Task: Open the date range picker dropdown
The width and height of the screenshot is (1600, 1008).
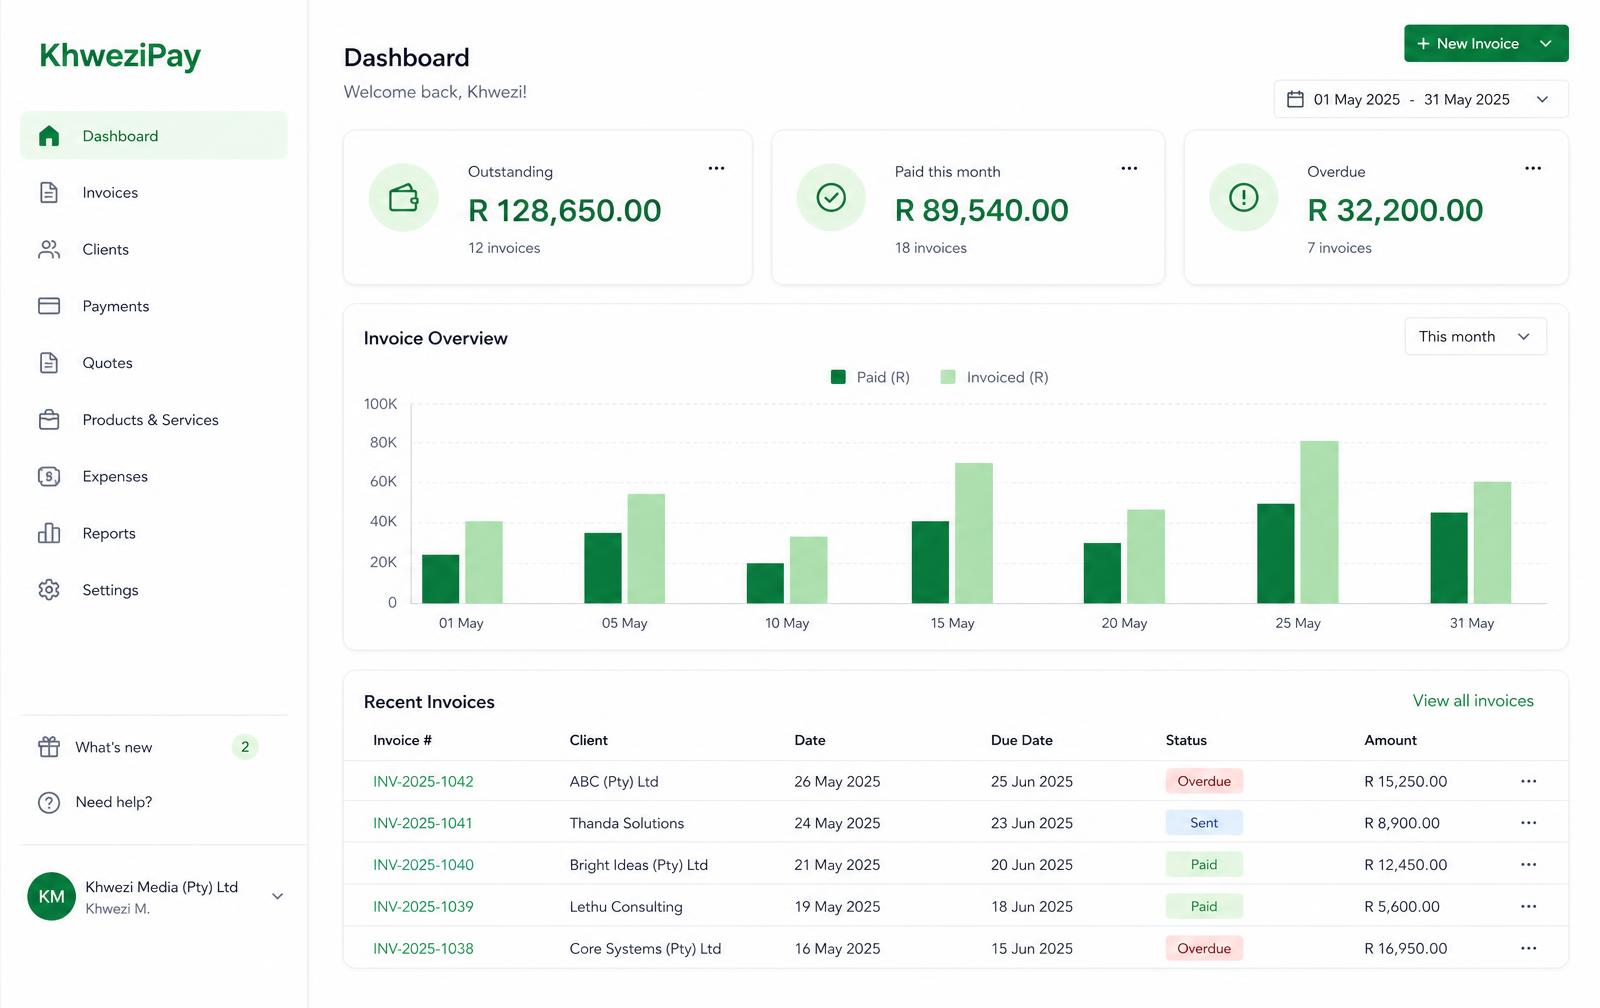Action: click(1421, 99)
